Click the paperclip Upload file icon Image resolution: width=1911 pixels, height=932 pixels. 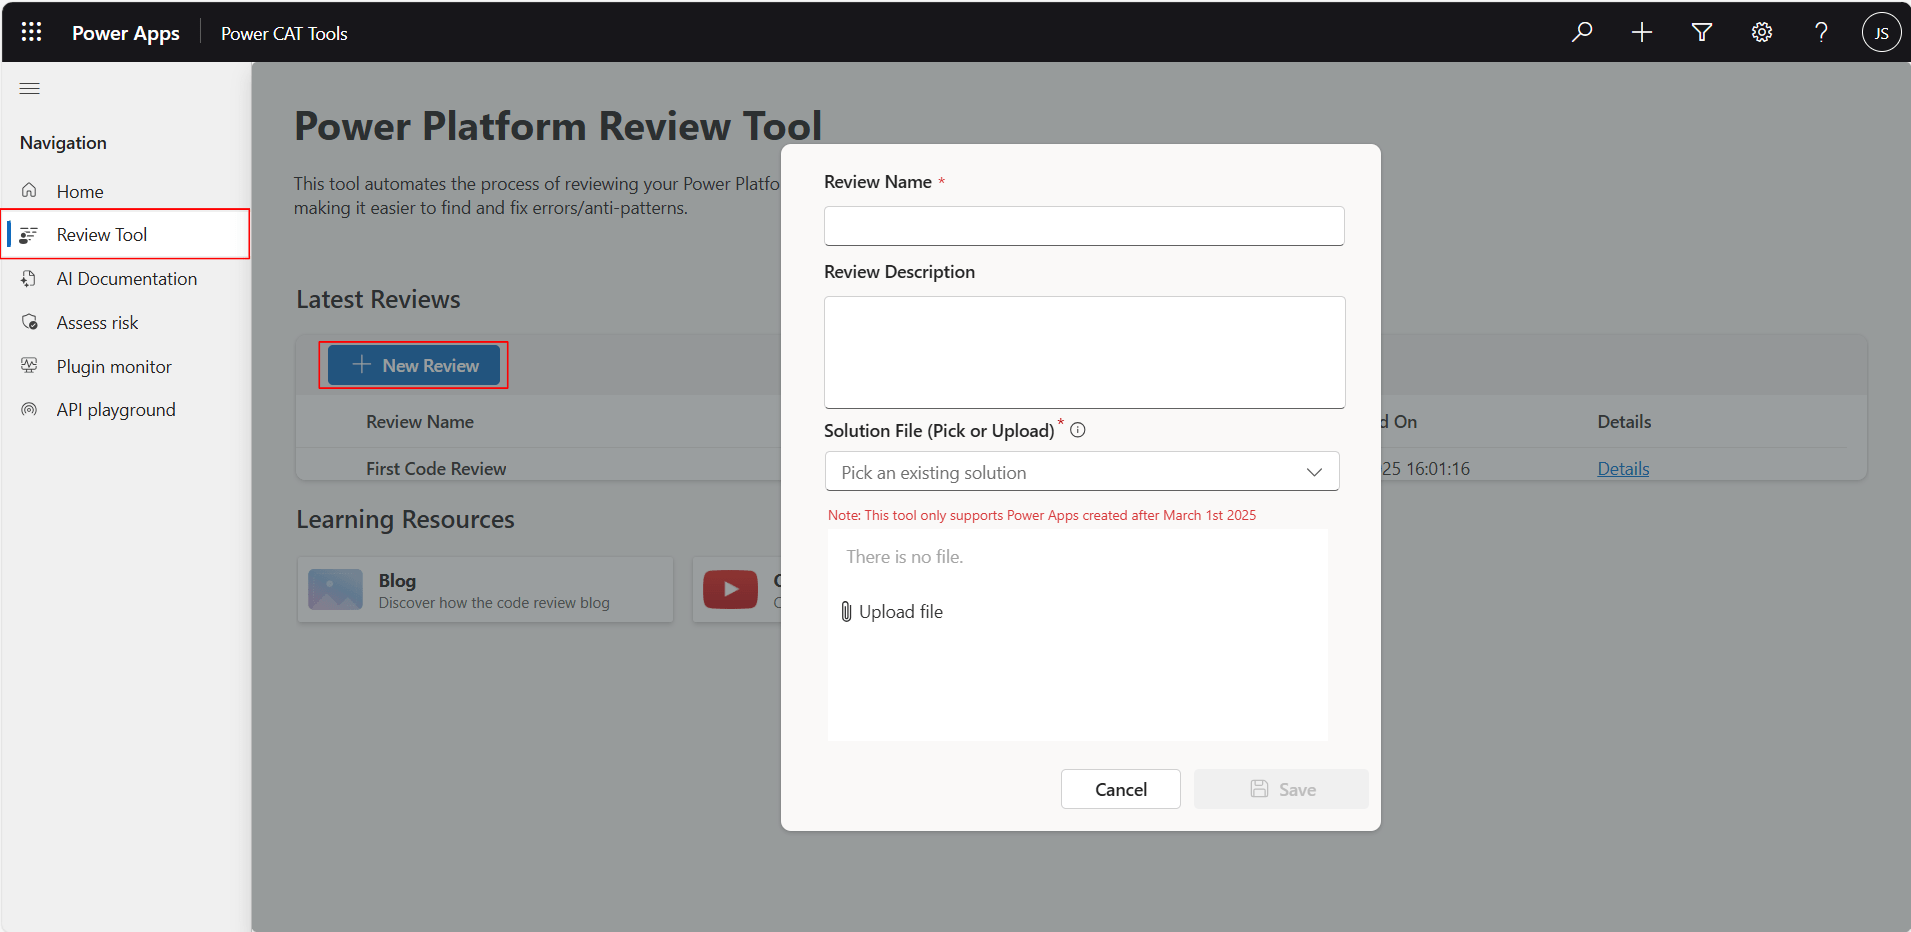[x=846, y=612]
